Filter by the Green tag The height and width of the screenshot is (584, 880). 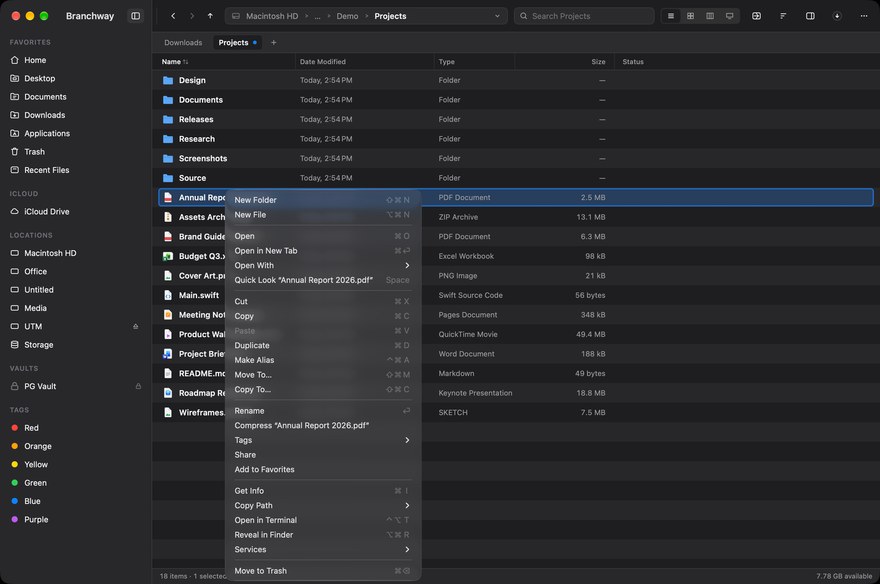tap(35, 483)
